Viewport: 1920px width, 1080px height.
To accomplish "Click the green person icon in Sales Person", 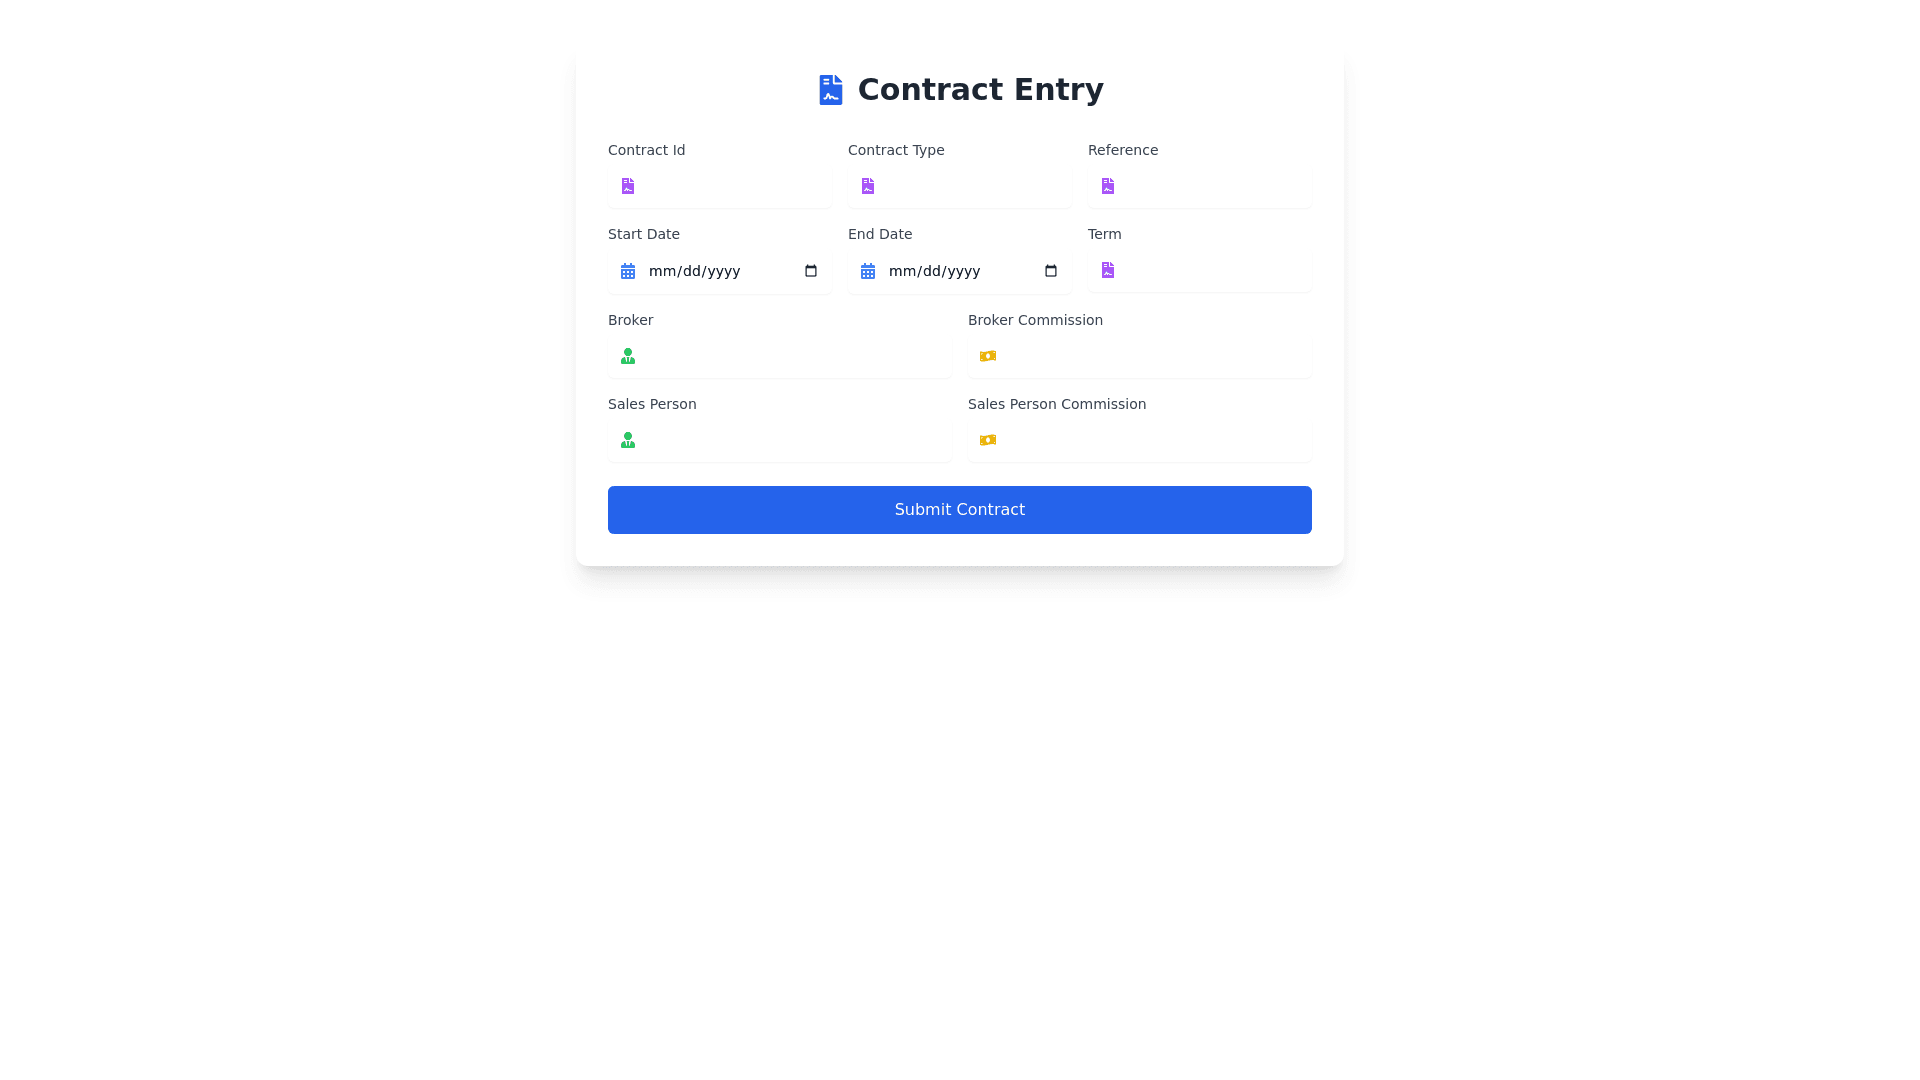I will coord(627,440).
